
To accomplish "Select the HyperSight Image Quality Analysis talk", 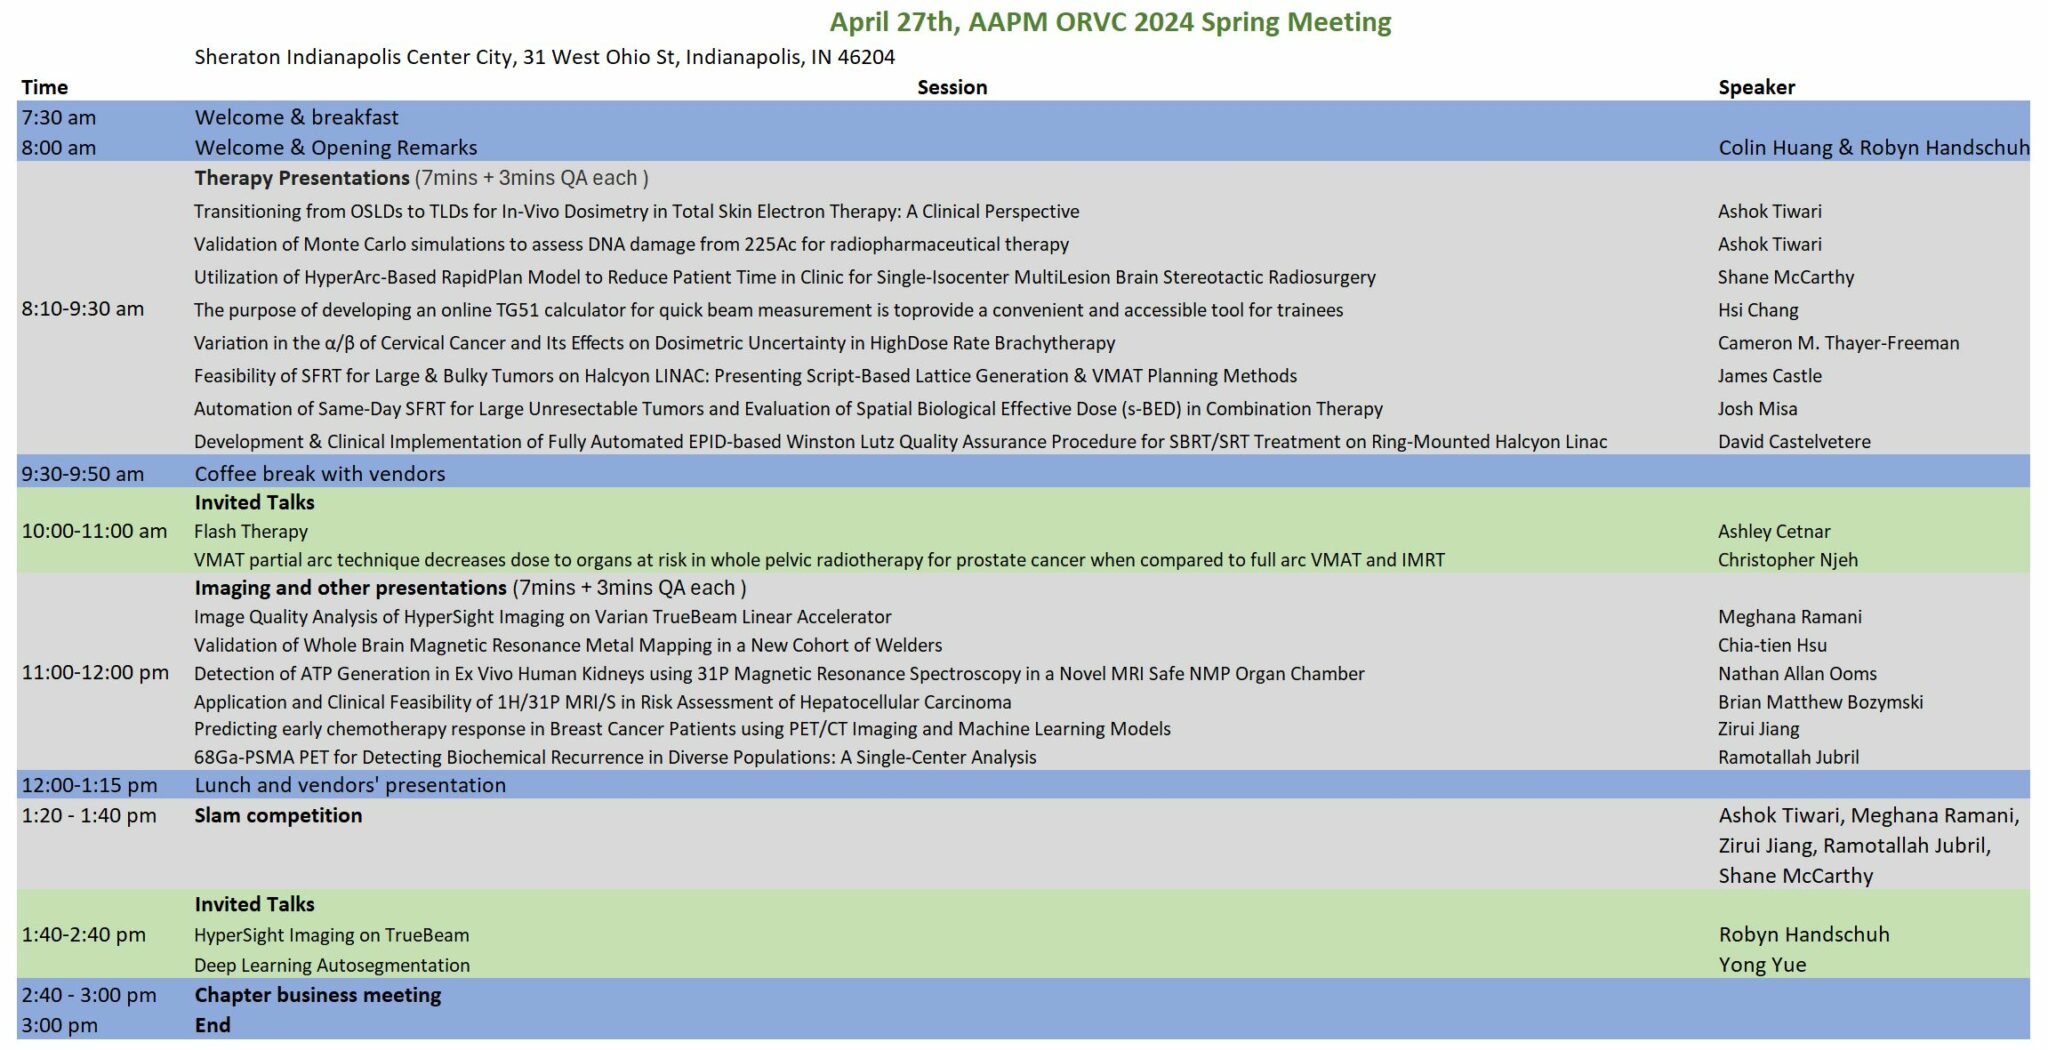I will pyautogui.click(x=542, y=617).
